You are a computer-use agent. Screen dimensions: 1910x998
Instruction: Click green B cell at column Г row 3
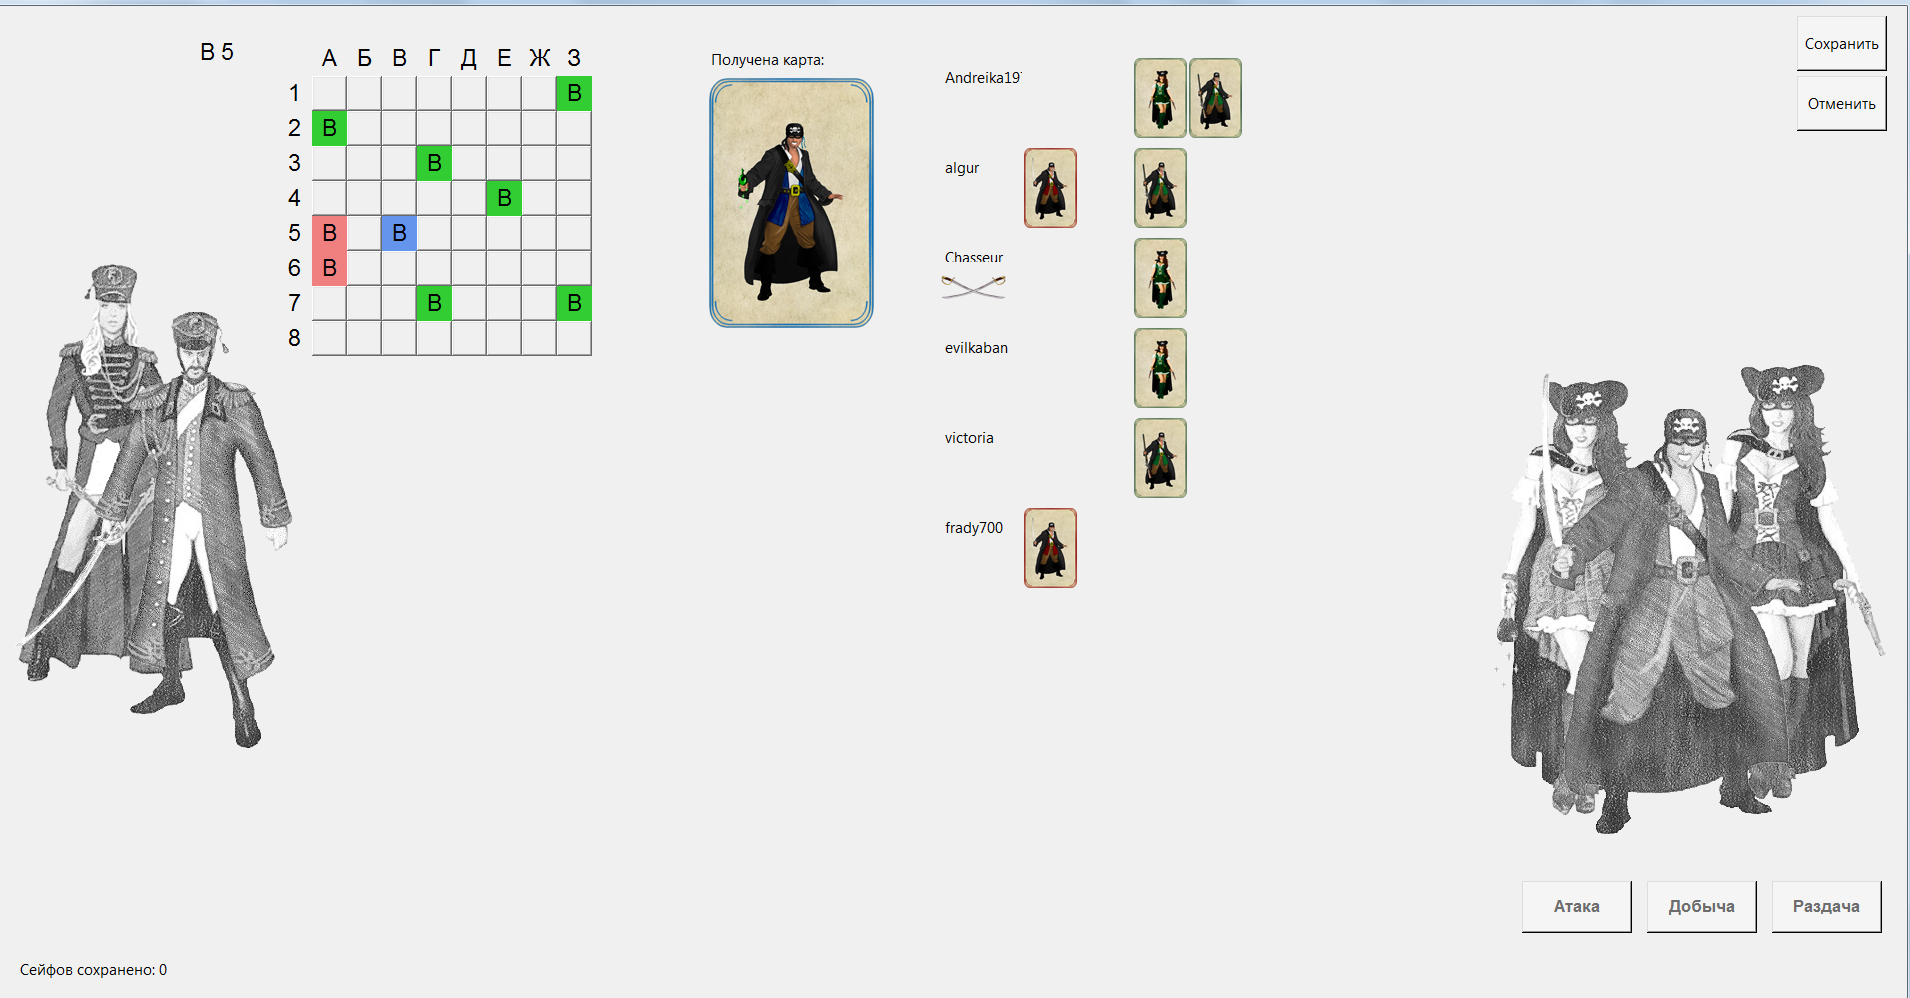(434, 163)
